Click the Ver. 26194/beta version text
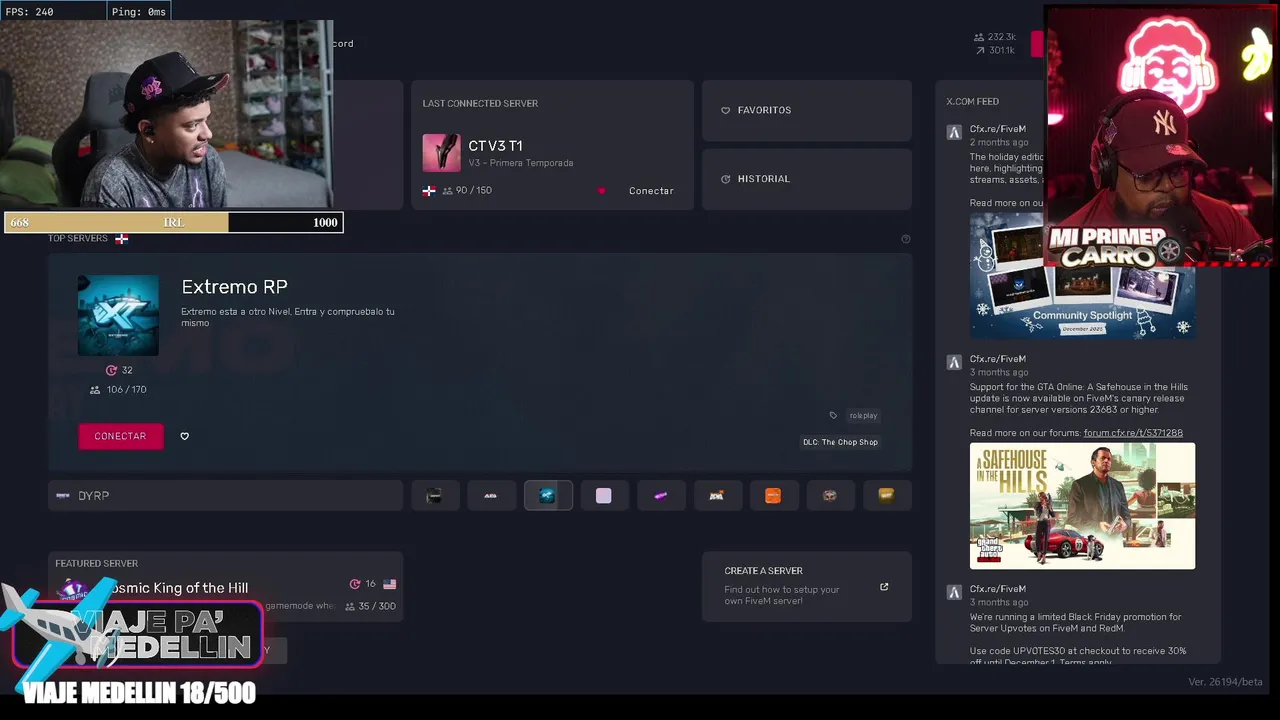 click(1226, 682)
